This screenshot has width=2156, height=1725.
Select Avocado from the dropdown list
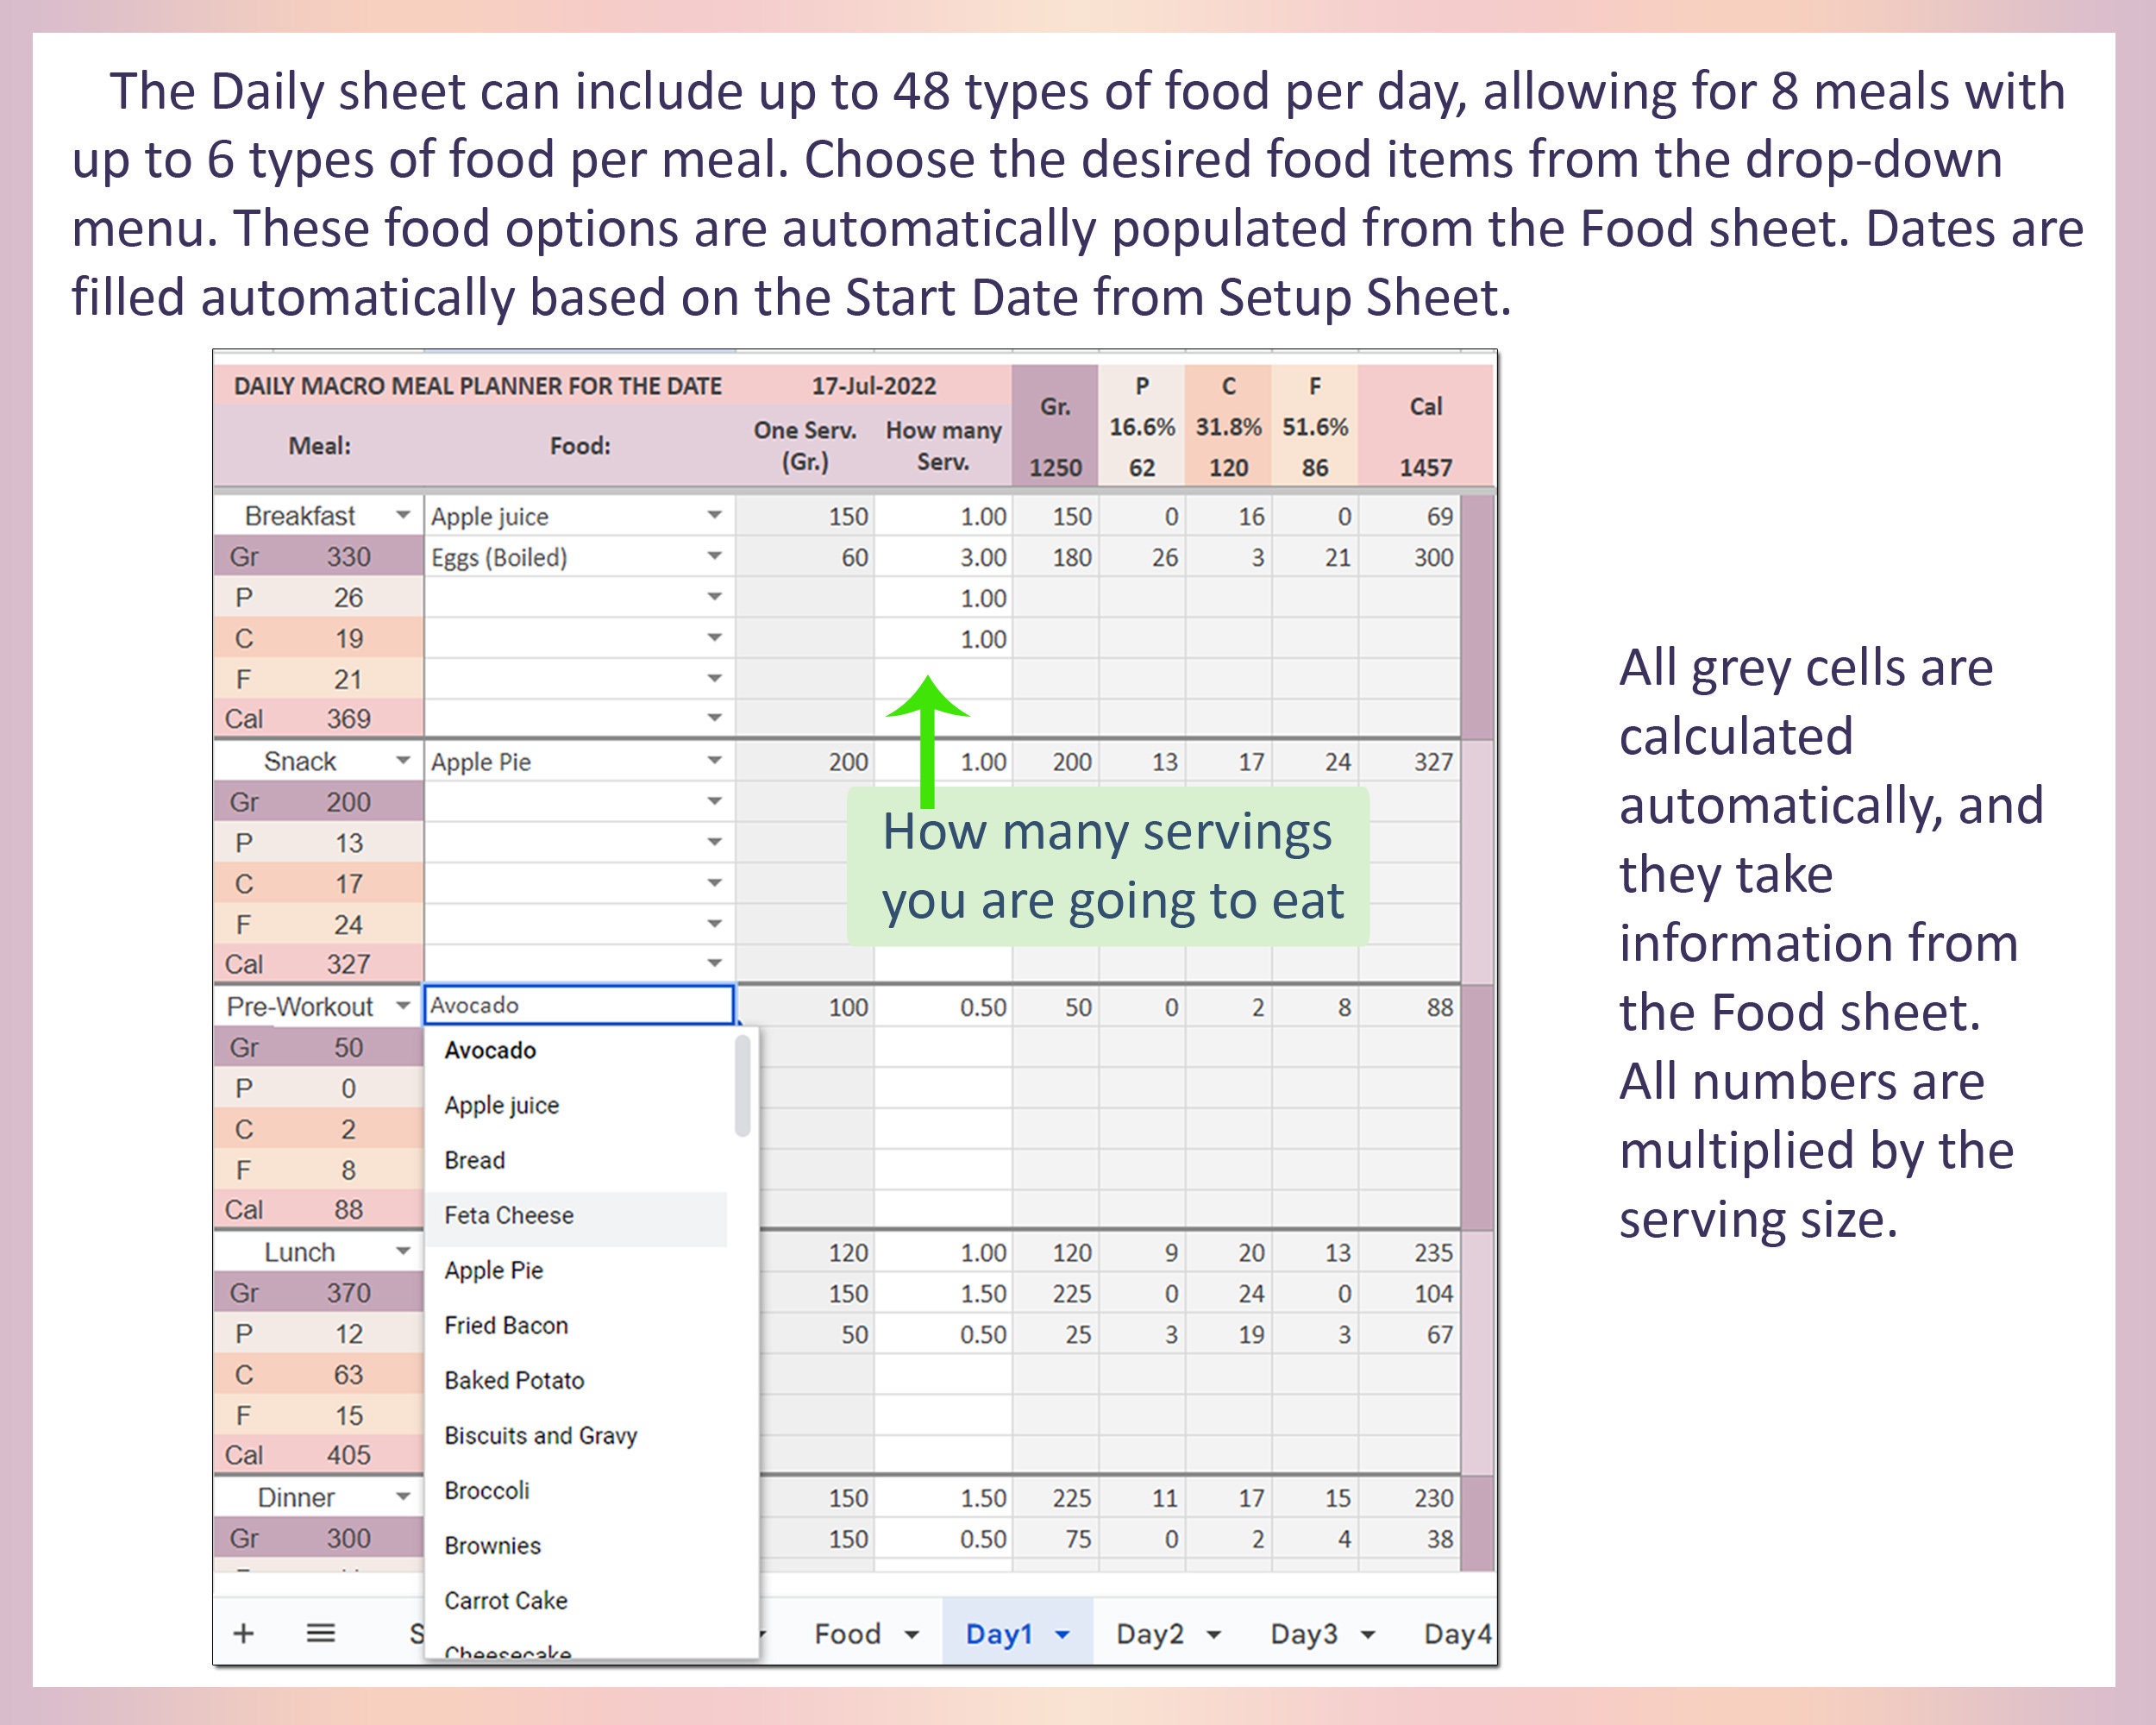(x=576, y=1050)
